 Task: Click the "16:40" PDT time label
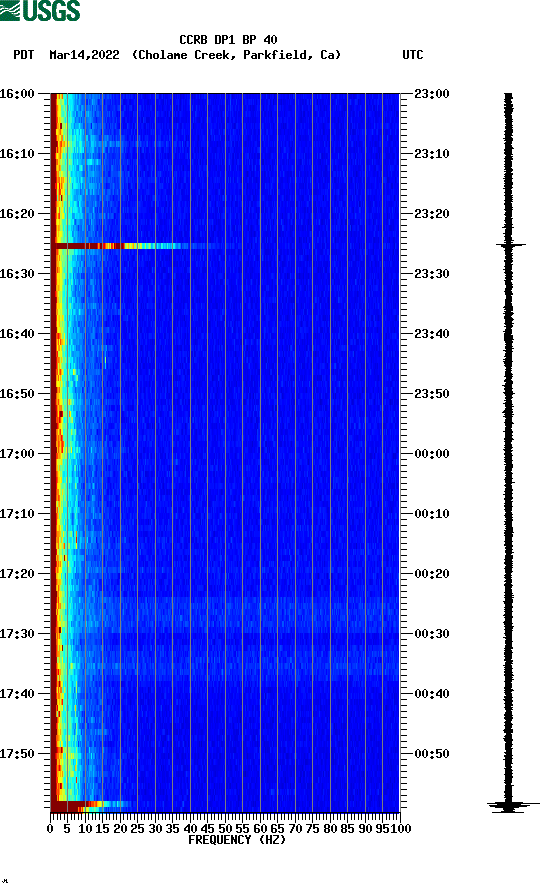coord(17,334)
